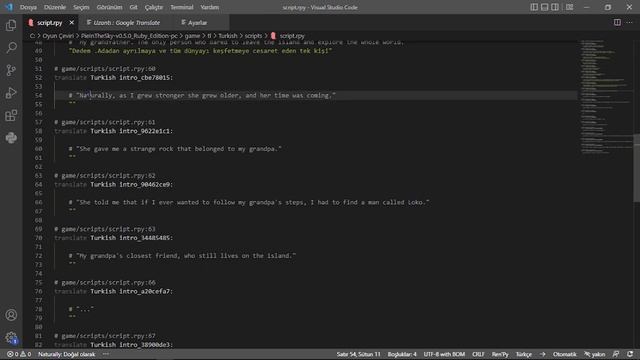The image size is (640, 360).
Task: Open the Accounts menu icon
Action: 11,315
